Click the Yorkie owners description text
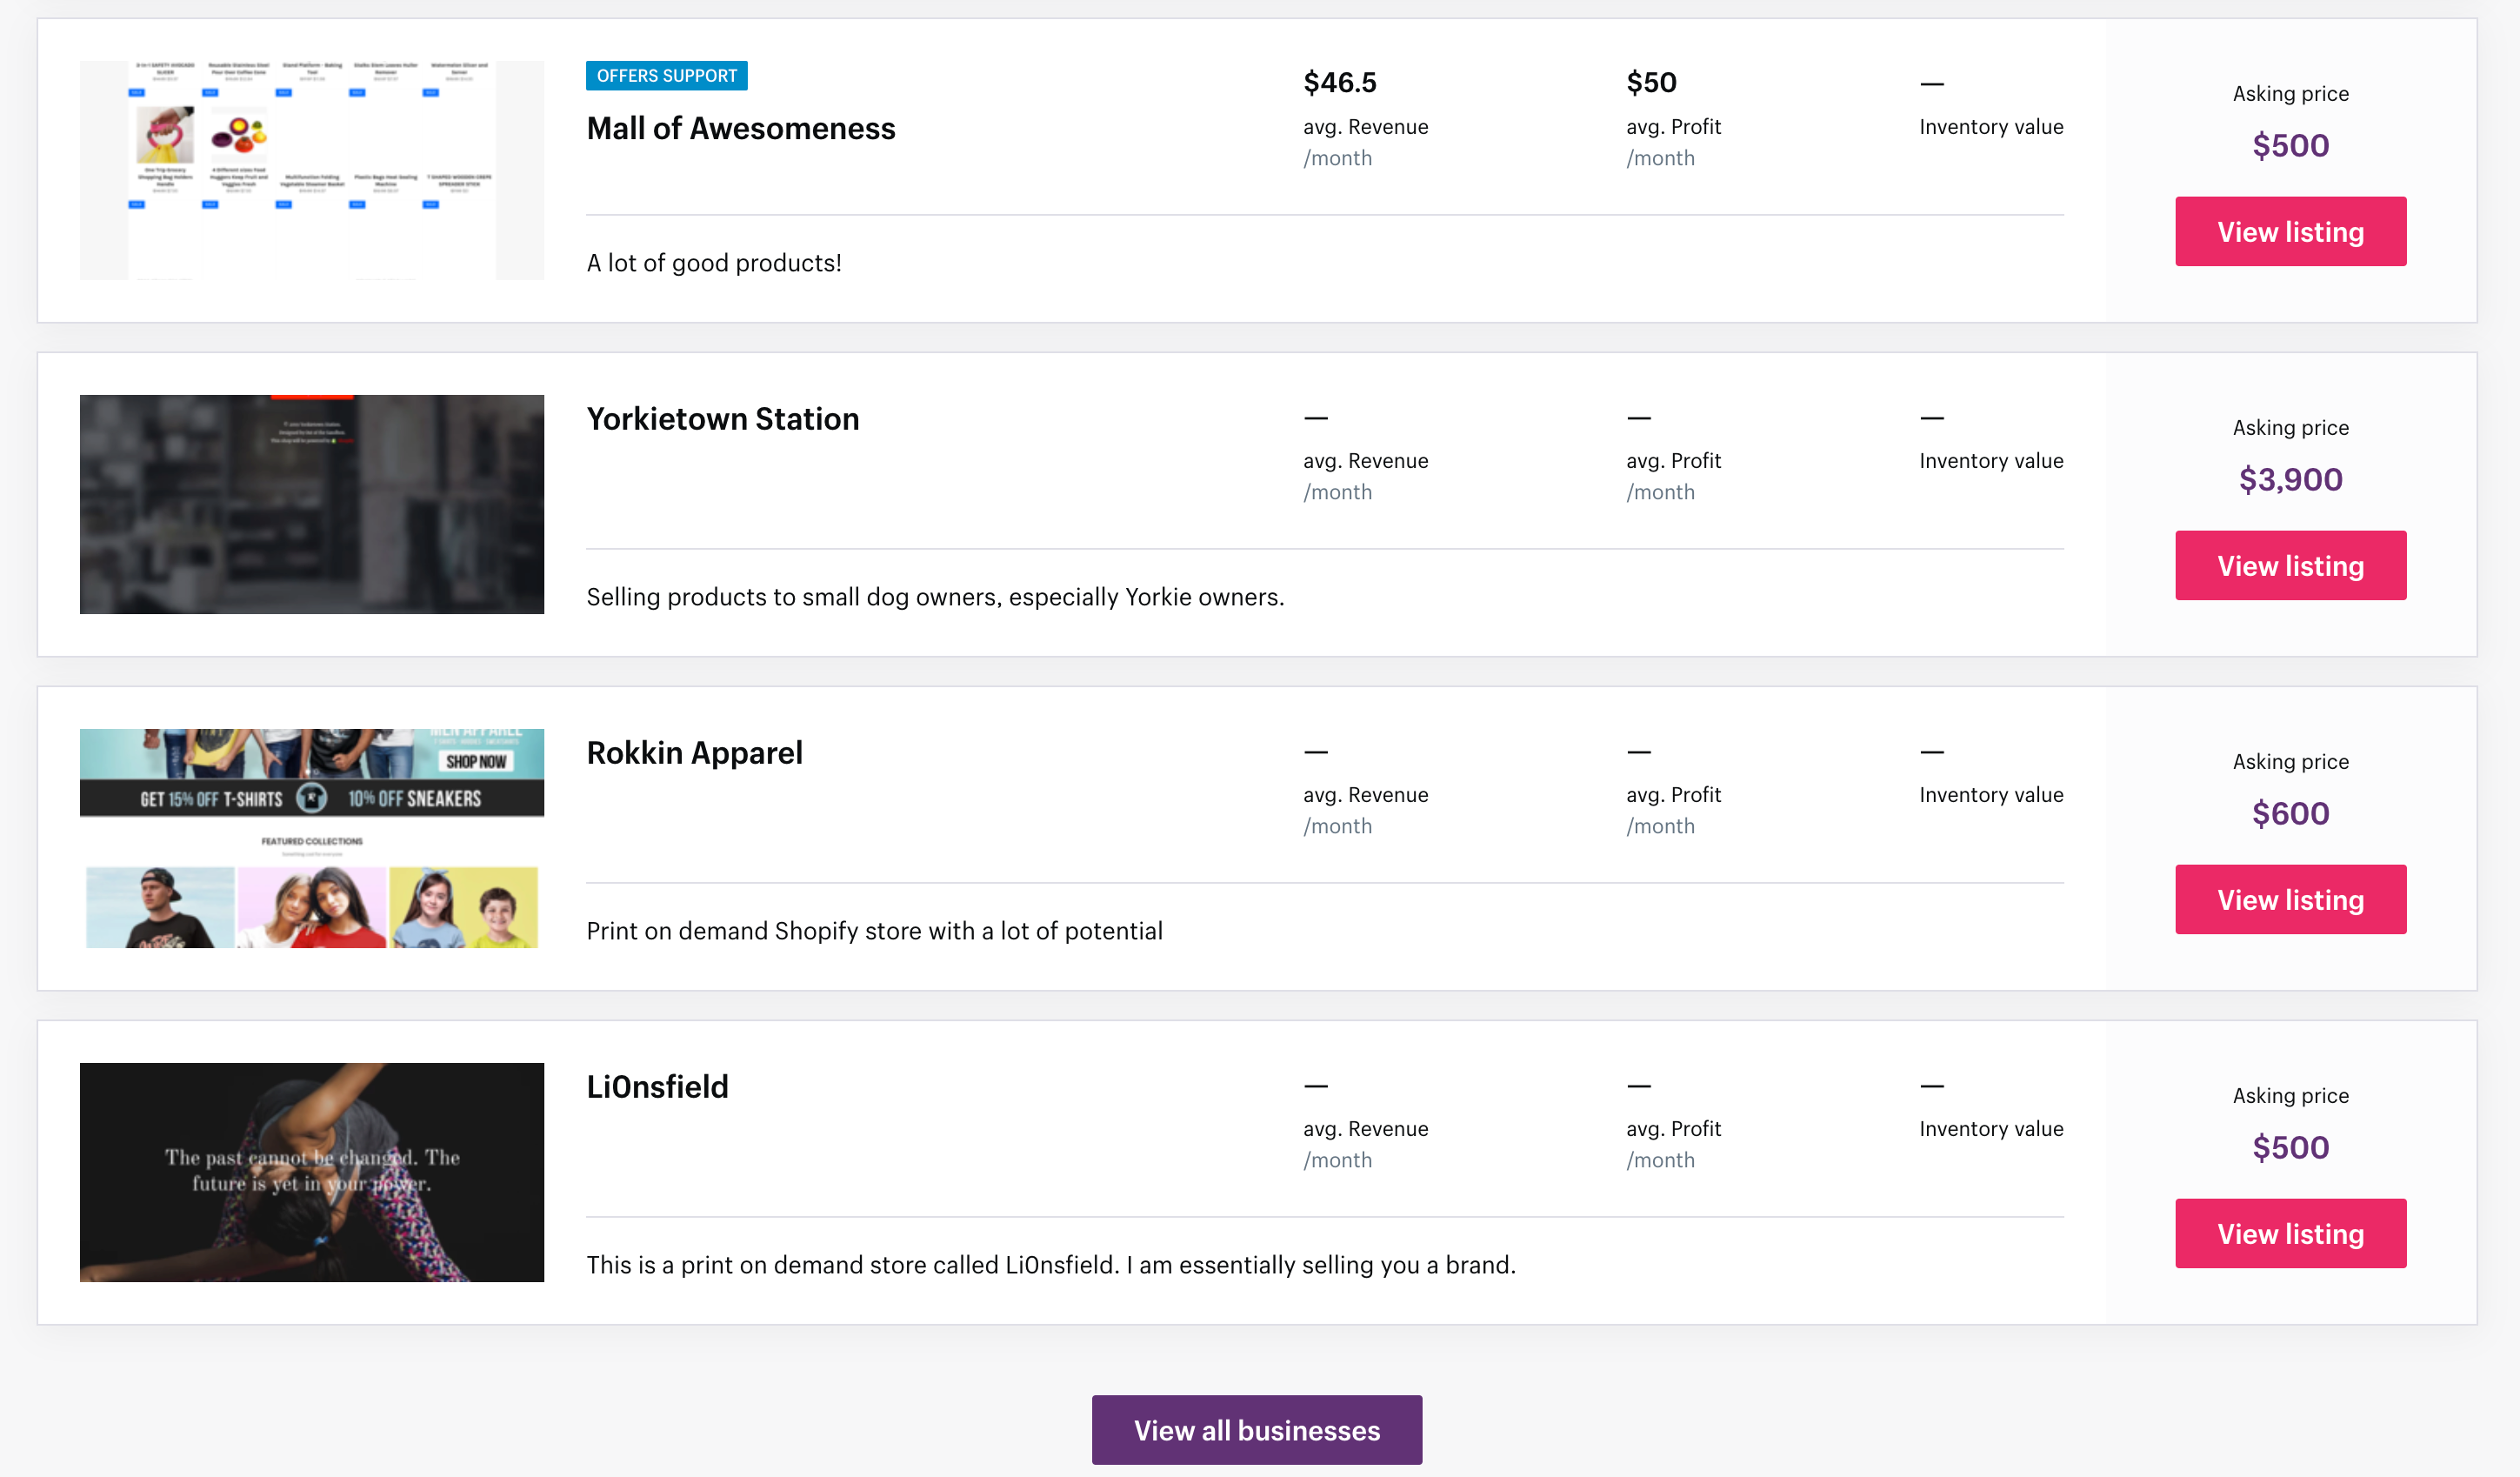 (934, 597)
